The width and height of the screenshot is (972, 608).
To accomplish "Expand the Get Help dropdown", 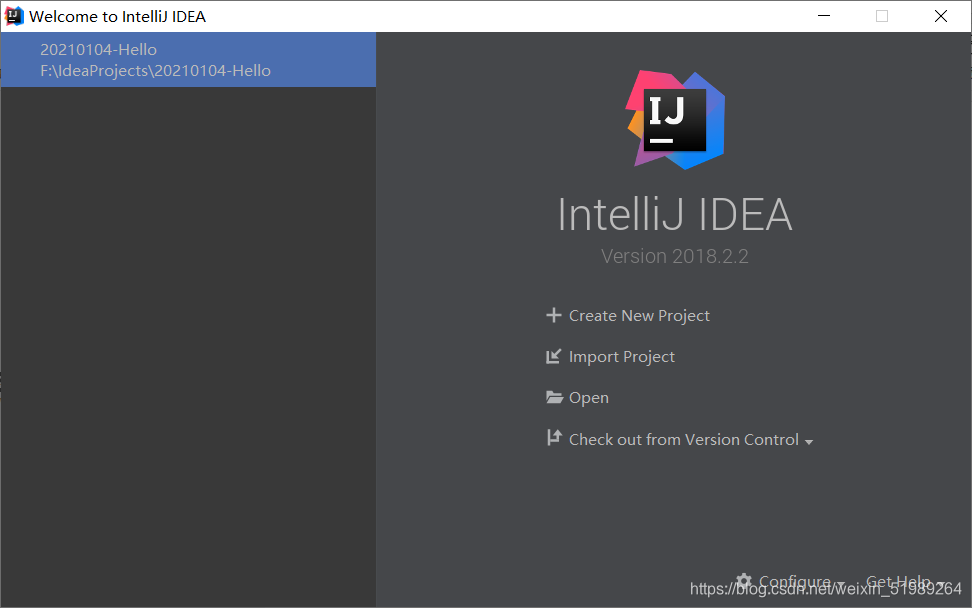I will [x=905, y=581].
